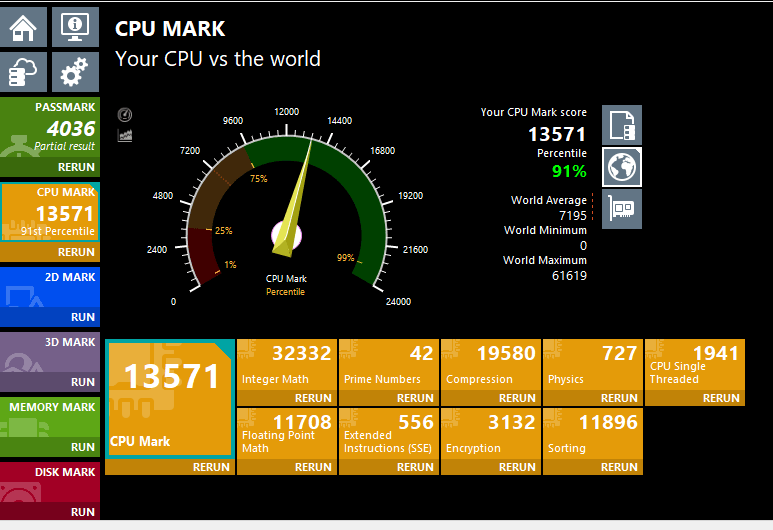The image size is (773, 530).
Task: Select the PassMark 4036 score tile
Action: click(50, 127)
